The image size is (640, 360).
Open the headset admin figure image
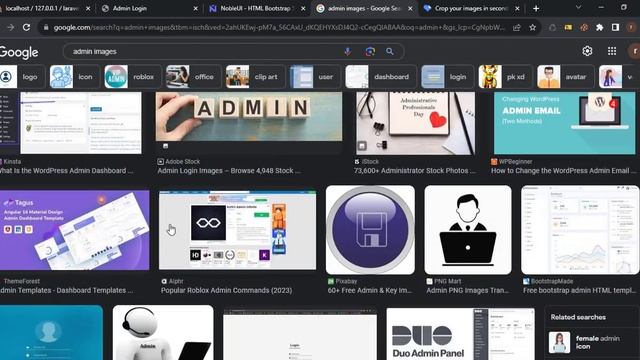(x=163, y=333)
